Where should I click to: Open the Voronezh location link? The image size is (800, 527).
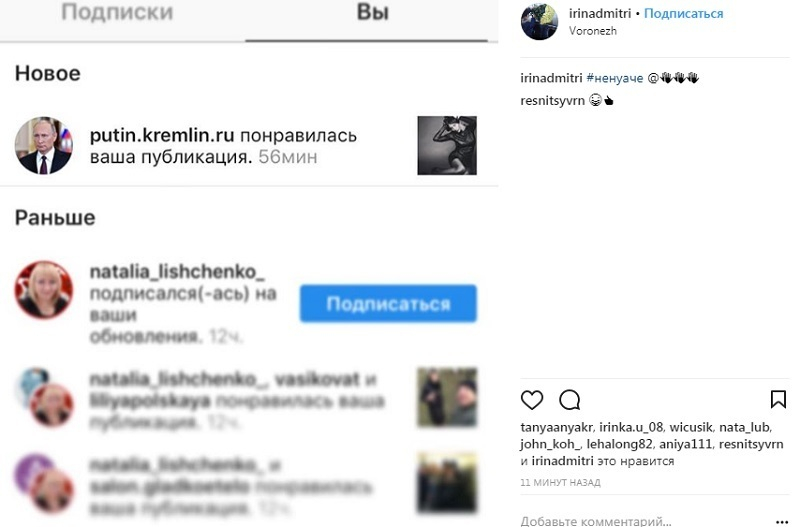click(593, 31)
